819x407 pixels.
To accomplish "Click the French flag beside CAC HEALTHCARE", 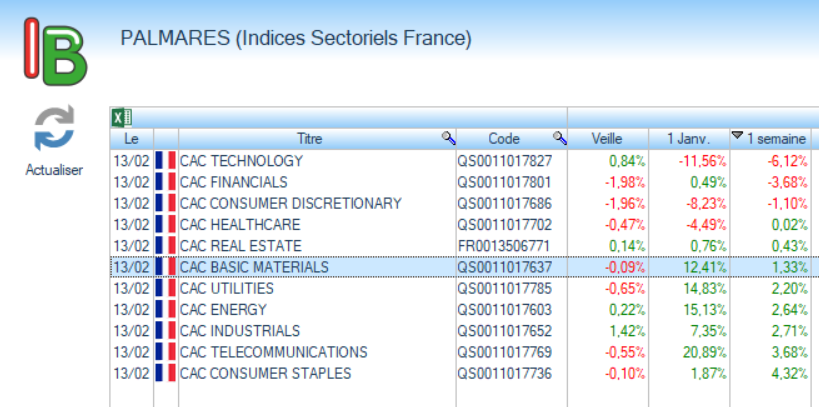I will pos(165,224).
